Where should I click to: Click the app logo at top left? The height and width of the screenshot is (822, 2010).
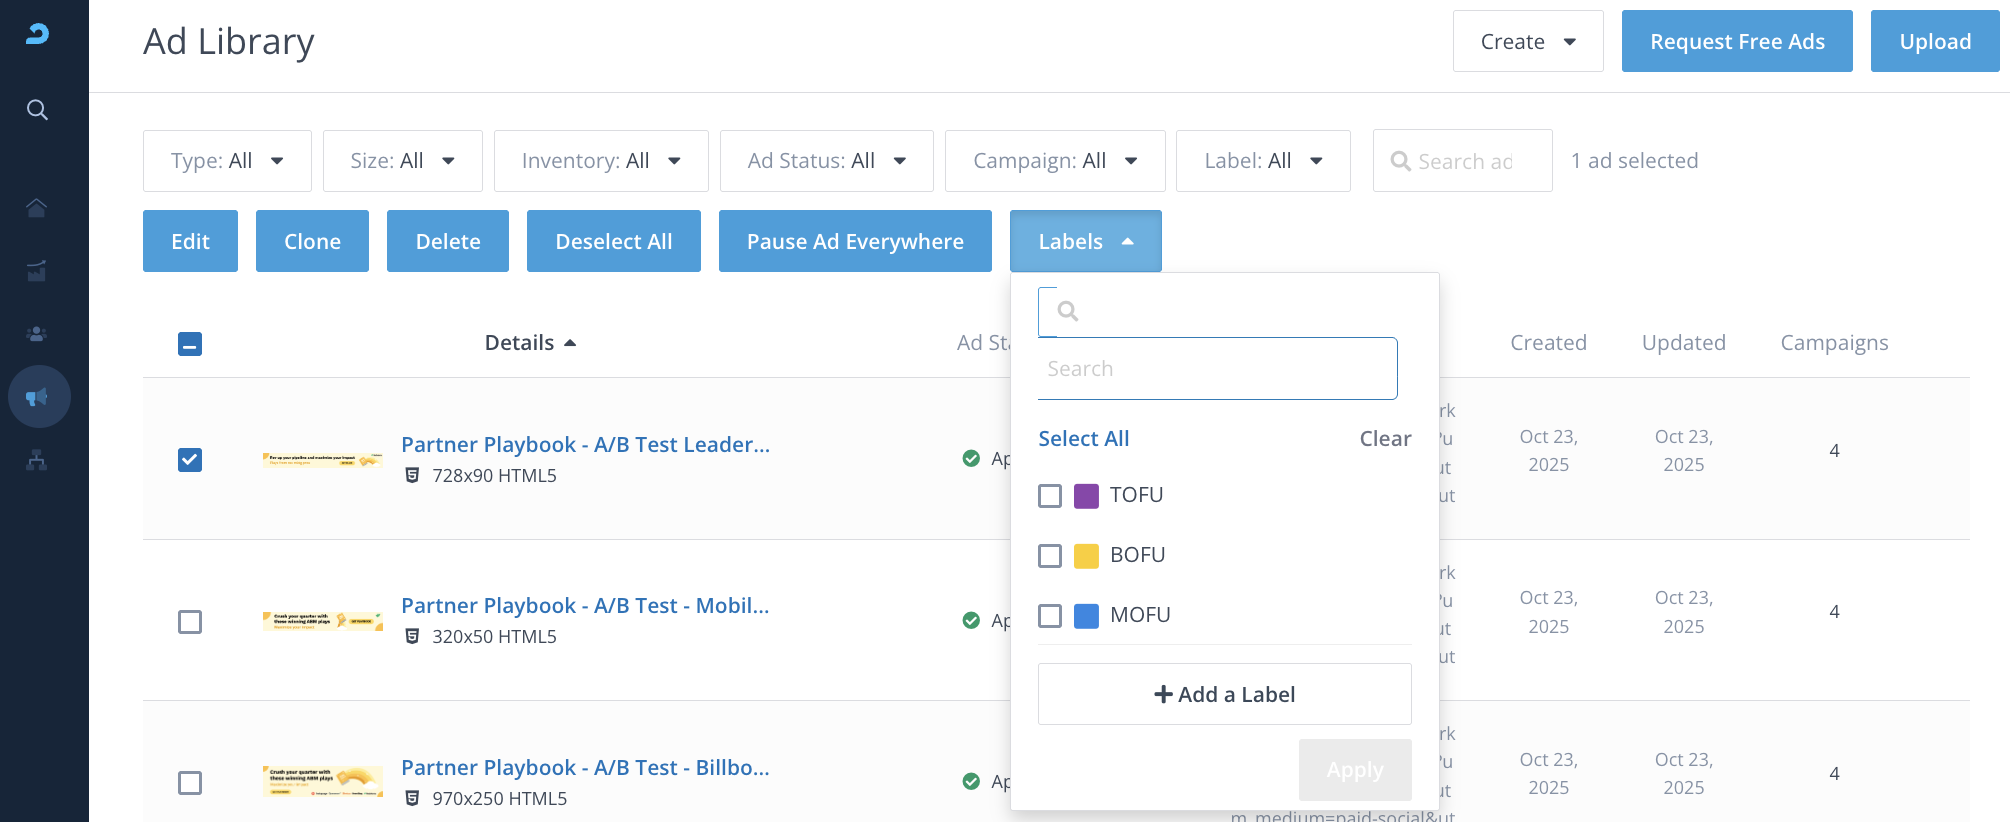click(x=37, y=34)
